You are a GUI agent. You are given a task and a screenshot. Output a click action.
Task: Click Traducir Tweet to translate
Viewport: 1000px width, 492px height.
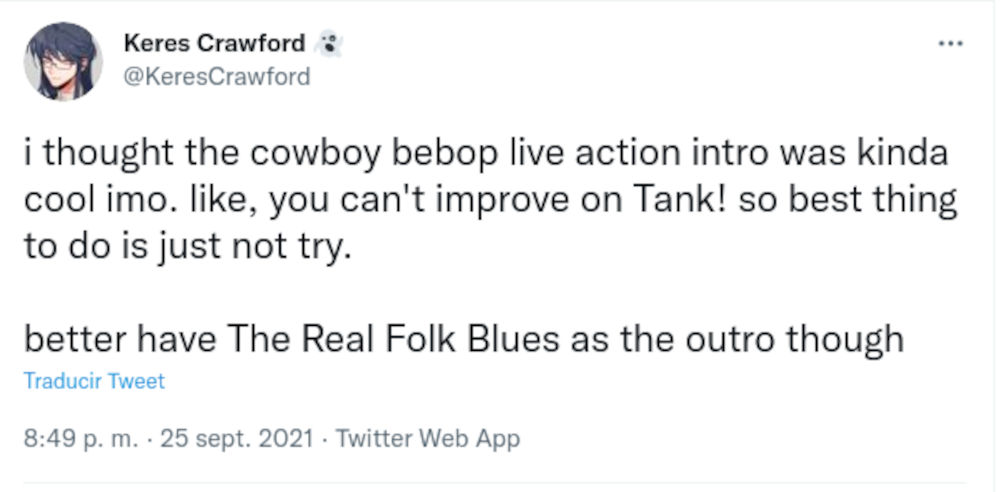click(93, 381)
